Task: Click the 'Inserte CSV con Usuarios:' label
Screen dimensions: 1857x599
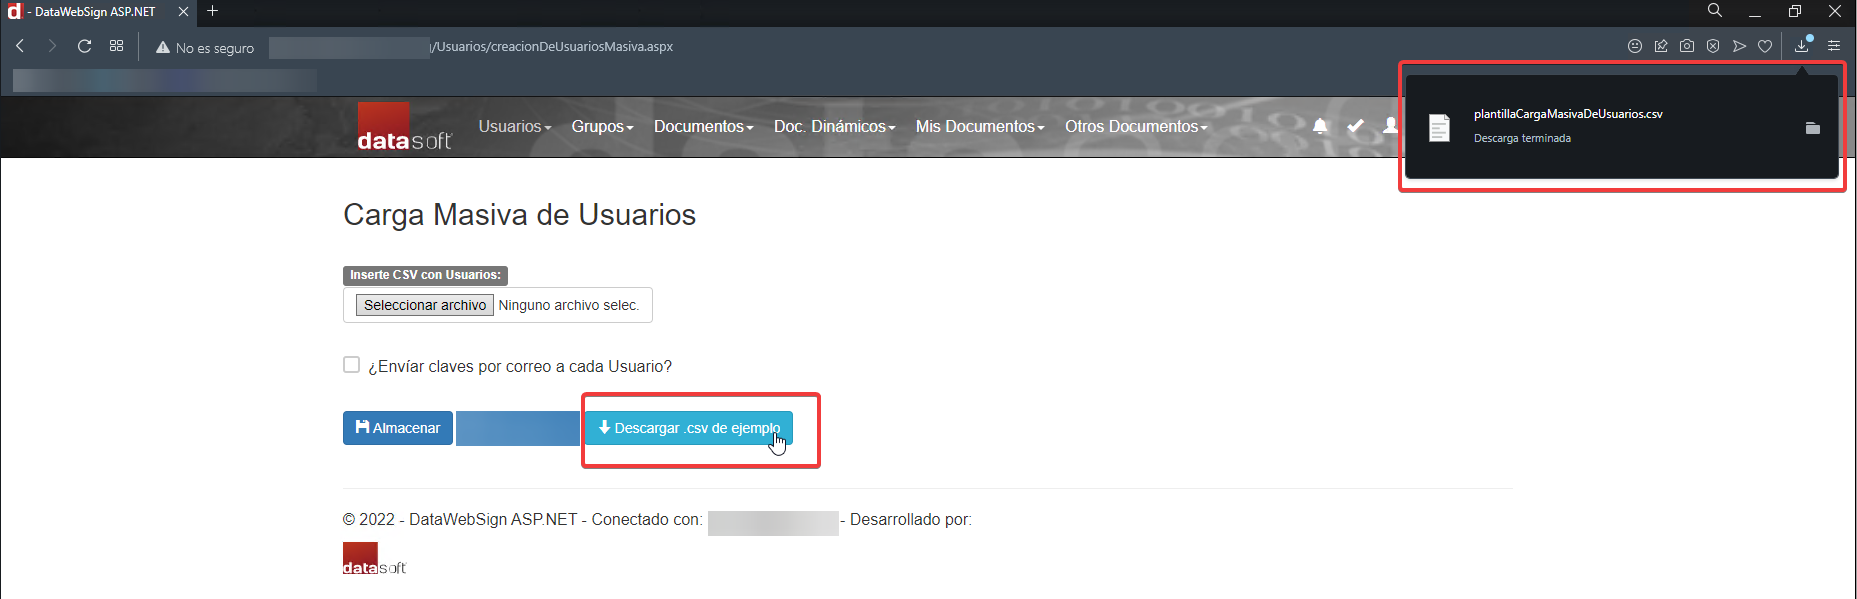Action: pyautogui.click(x=425, y=275)
